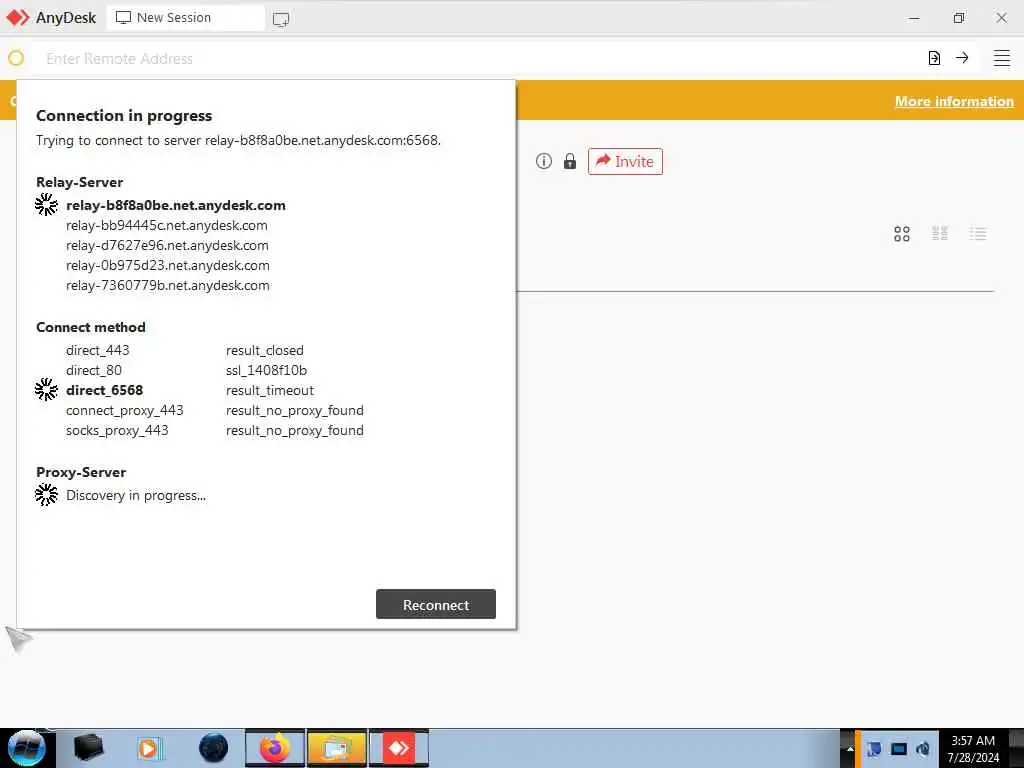
Task: Click the network monitor tray icon
Action: [899, 748]
